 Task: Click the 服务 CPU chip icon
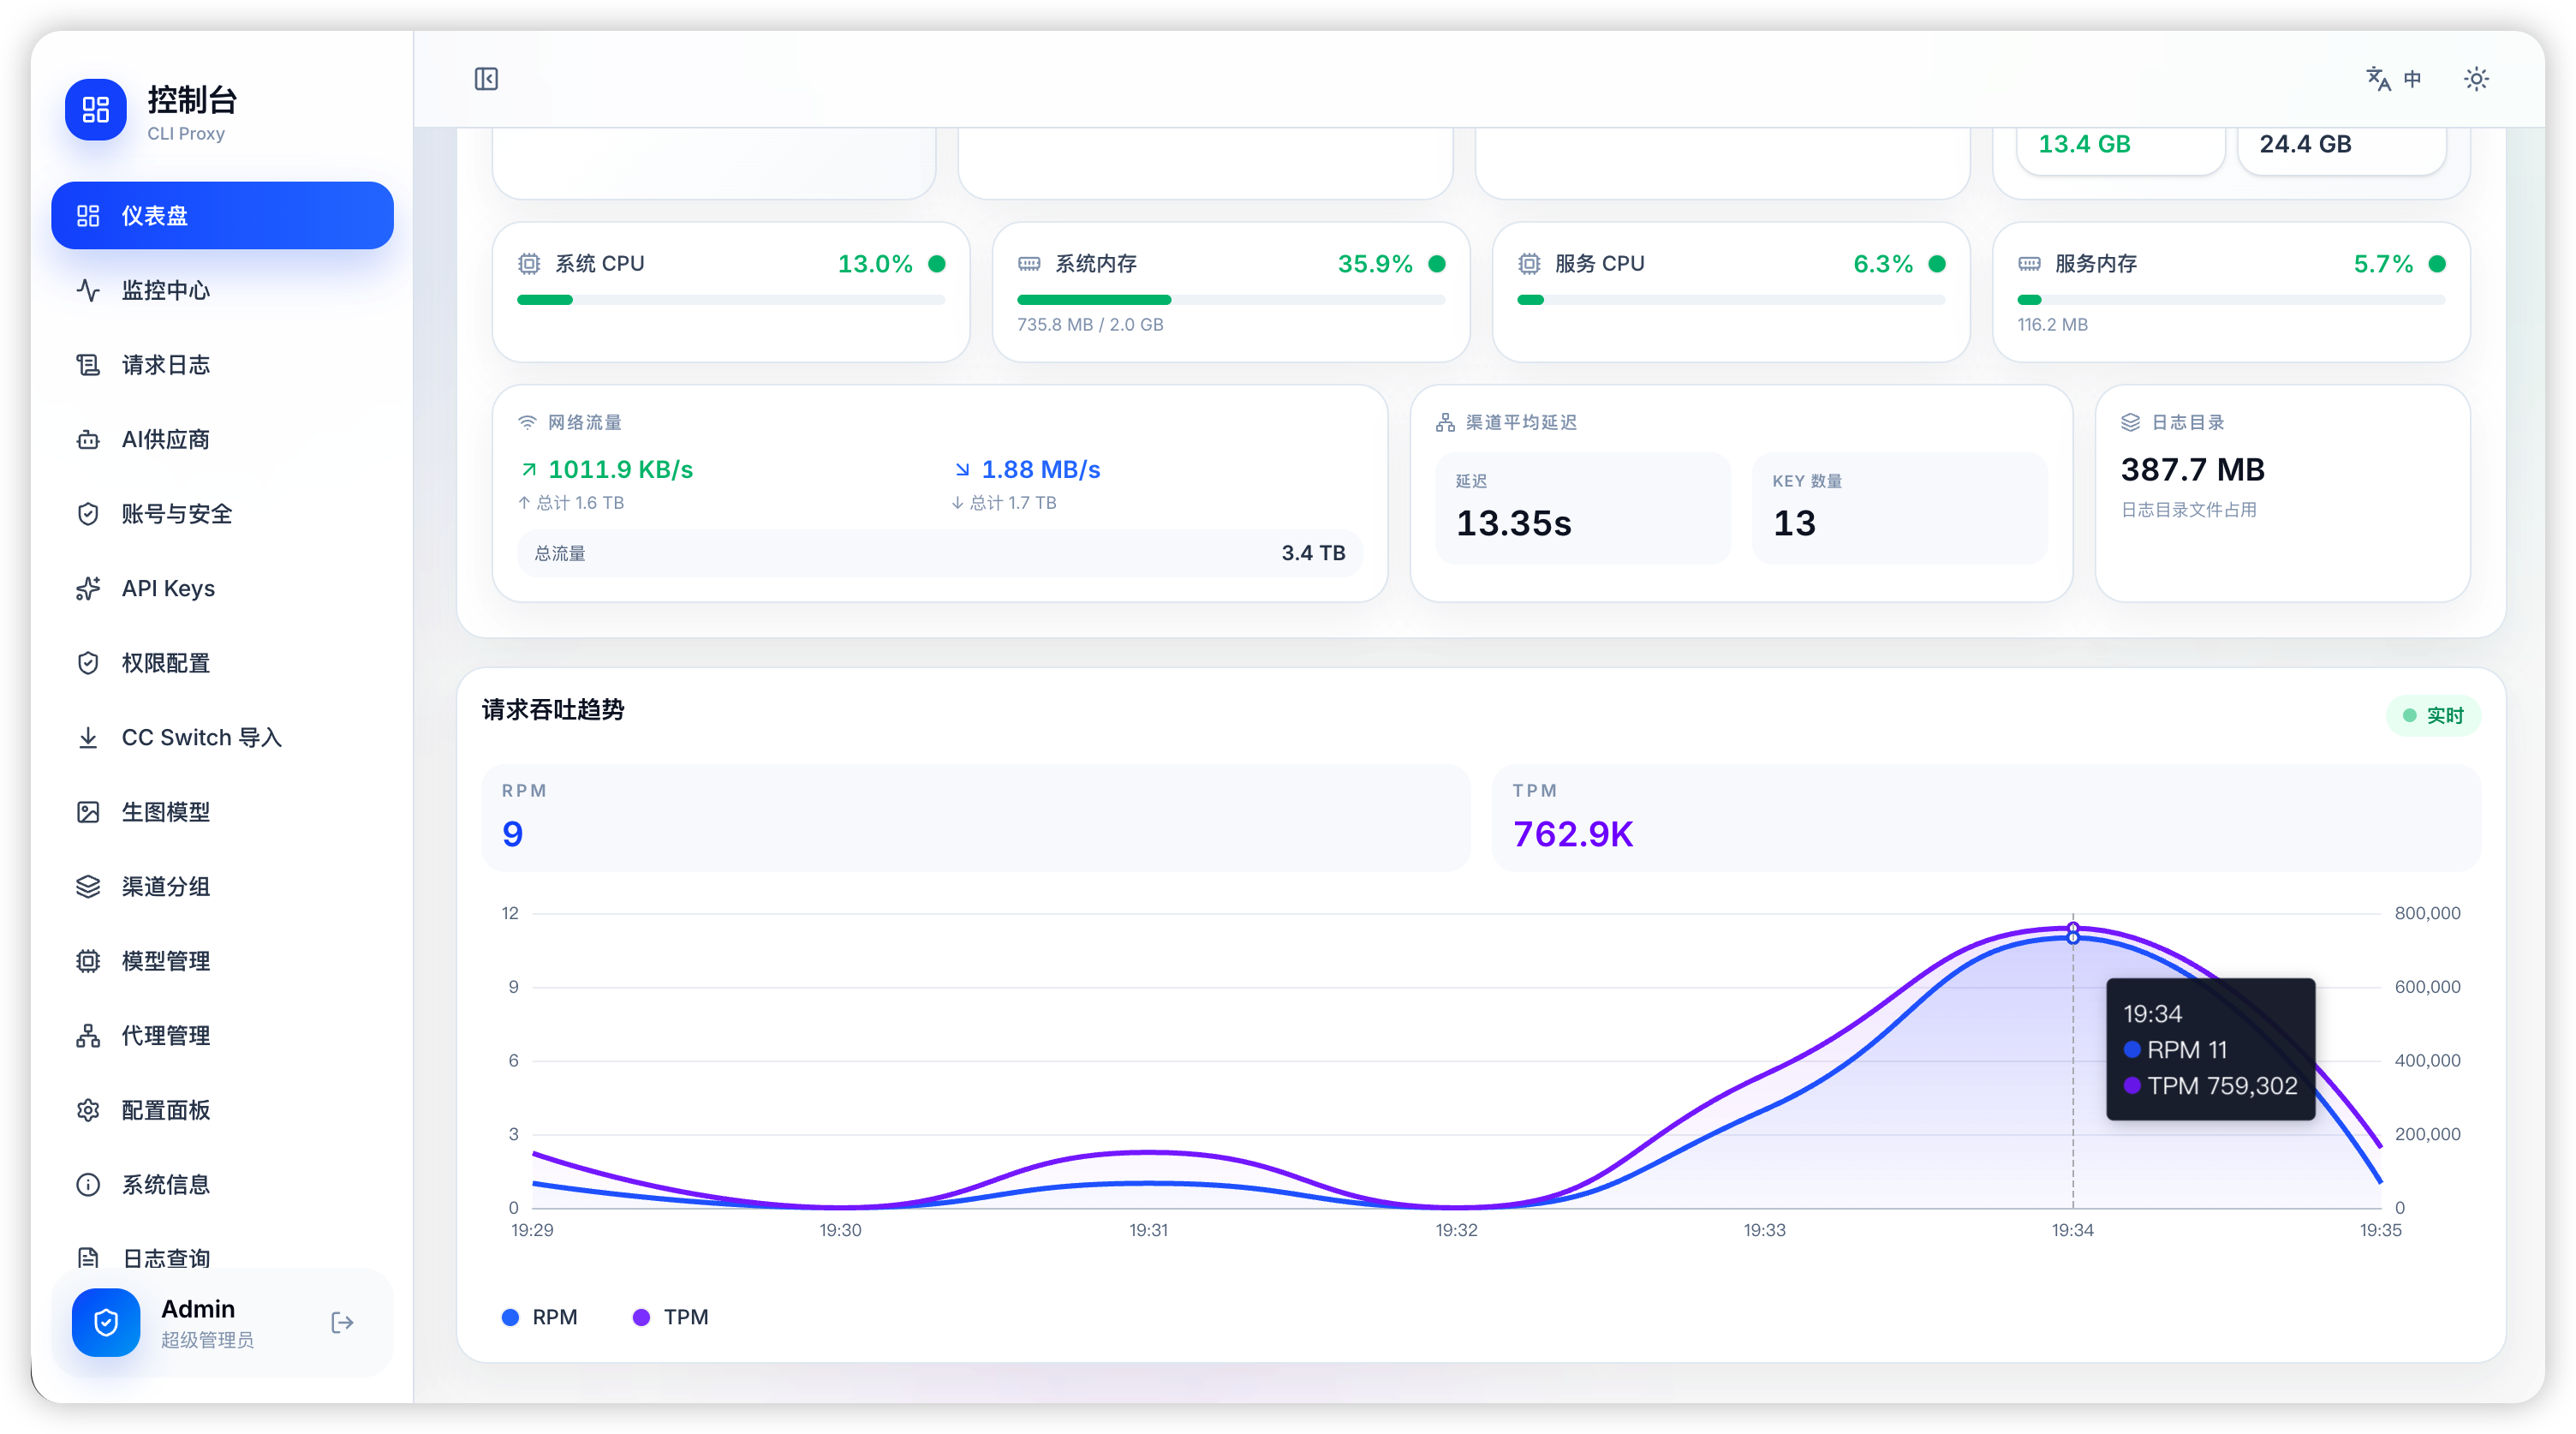1529,264
